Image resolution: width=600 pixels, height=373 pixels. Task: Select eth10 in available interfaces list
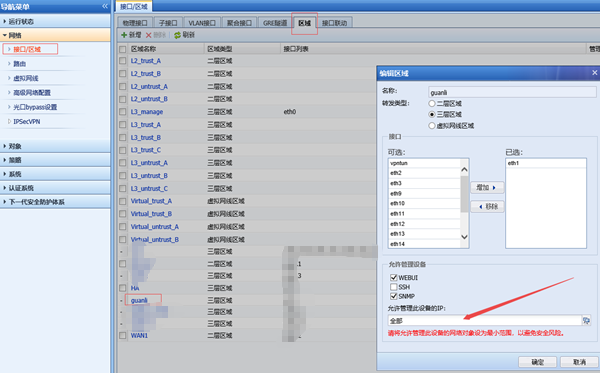[424, 203]
